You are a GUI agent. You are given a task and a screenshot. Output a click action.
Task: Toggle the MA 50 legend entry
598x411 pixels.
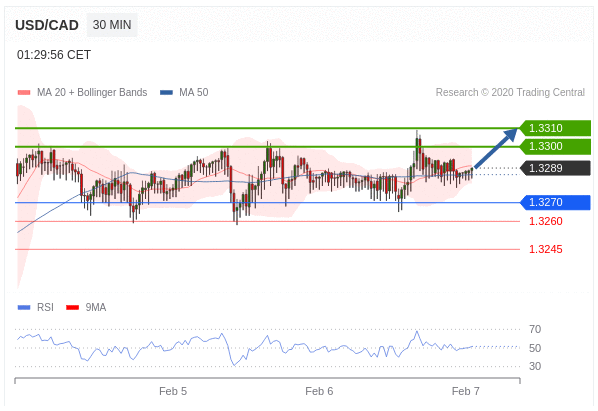(184, 92)
